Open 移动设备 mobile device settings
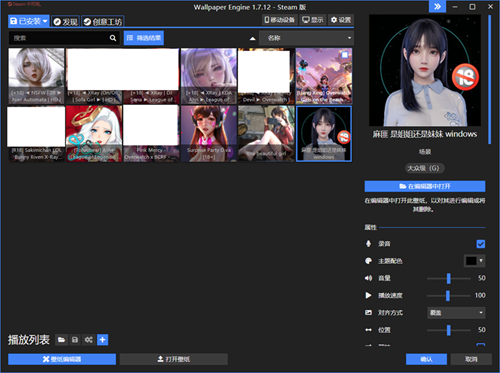The width and height of the screenshot is (500, 373). pyautogui.click(x=280, y=20)
